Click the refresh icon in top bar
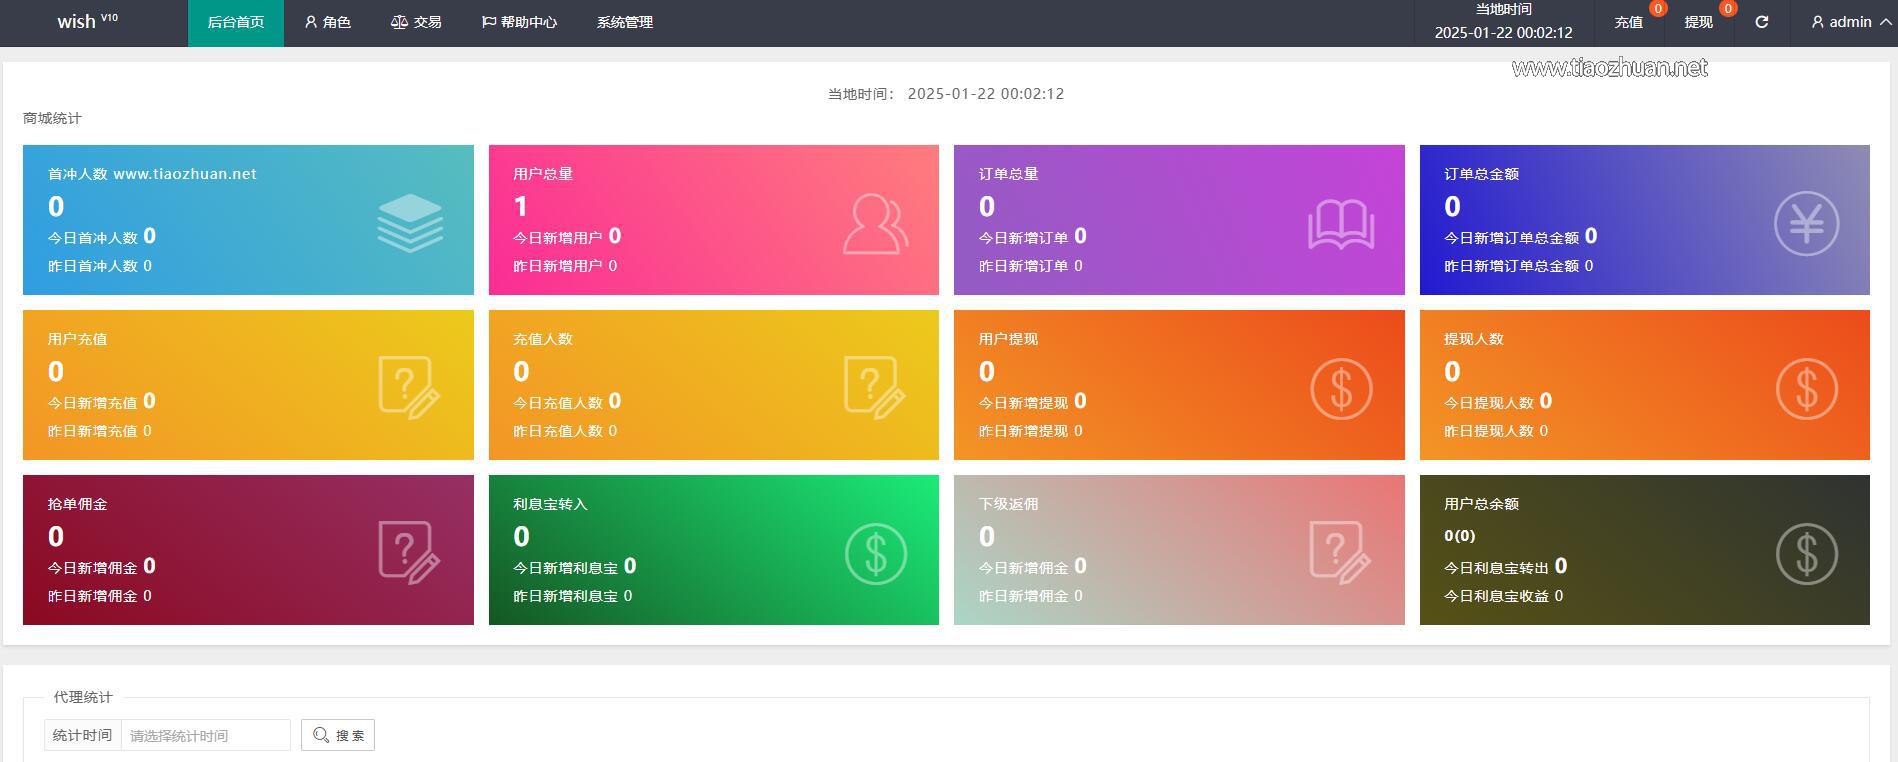Screen dimensions: 1898x762 1761,22
